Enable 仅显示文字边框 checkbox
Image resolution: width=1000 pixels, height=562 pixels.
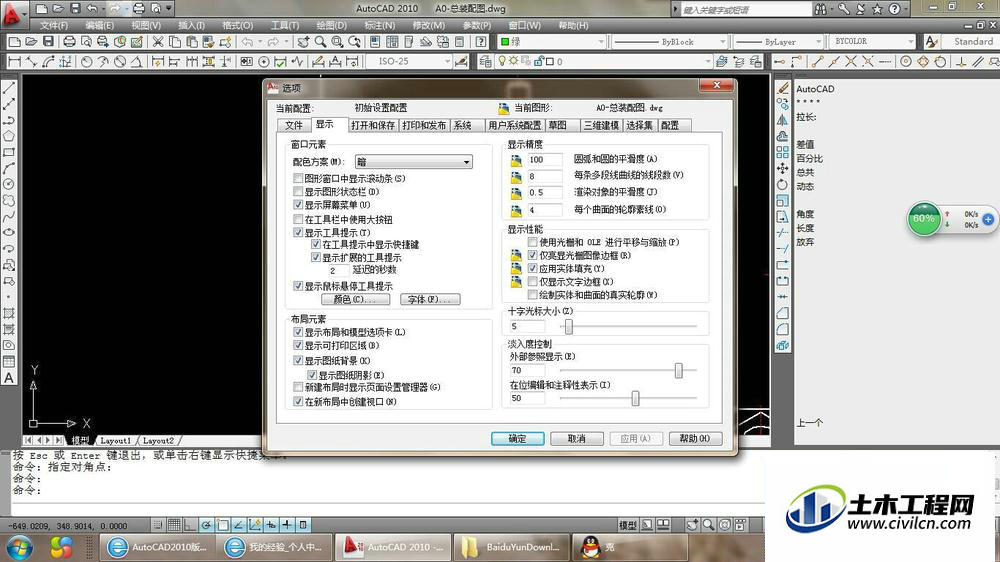click(x=533, y=281)
